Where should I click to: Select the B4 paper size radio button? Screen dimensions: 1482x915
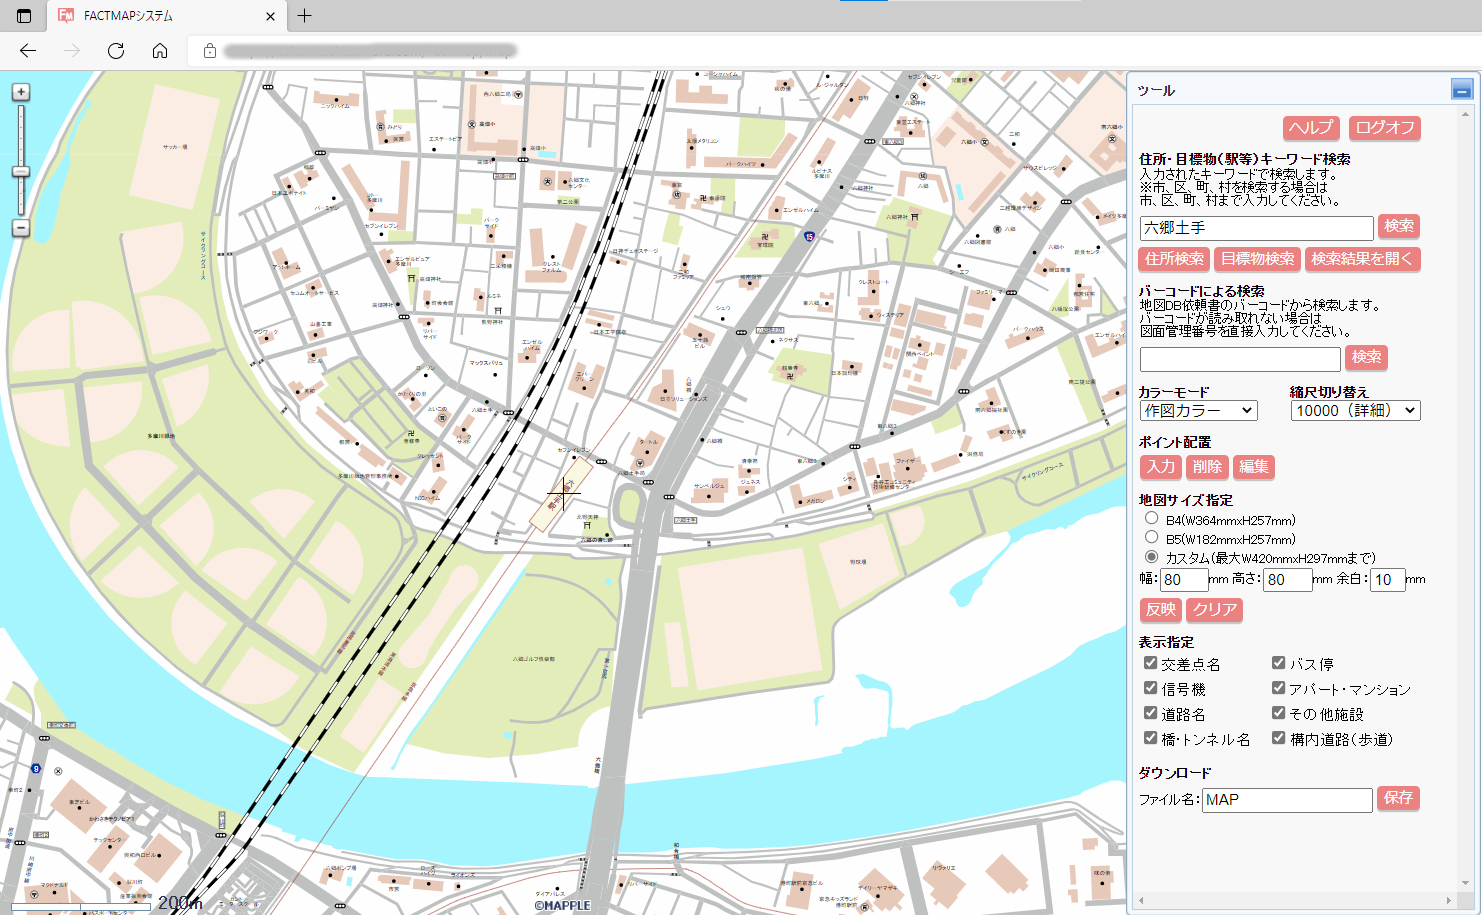coord(1151,518)
